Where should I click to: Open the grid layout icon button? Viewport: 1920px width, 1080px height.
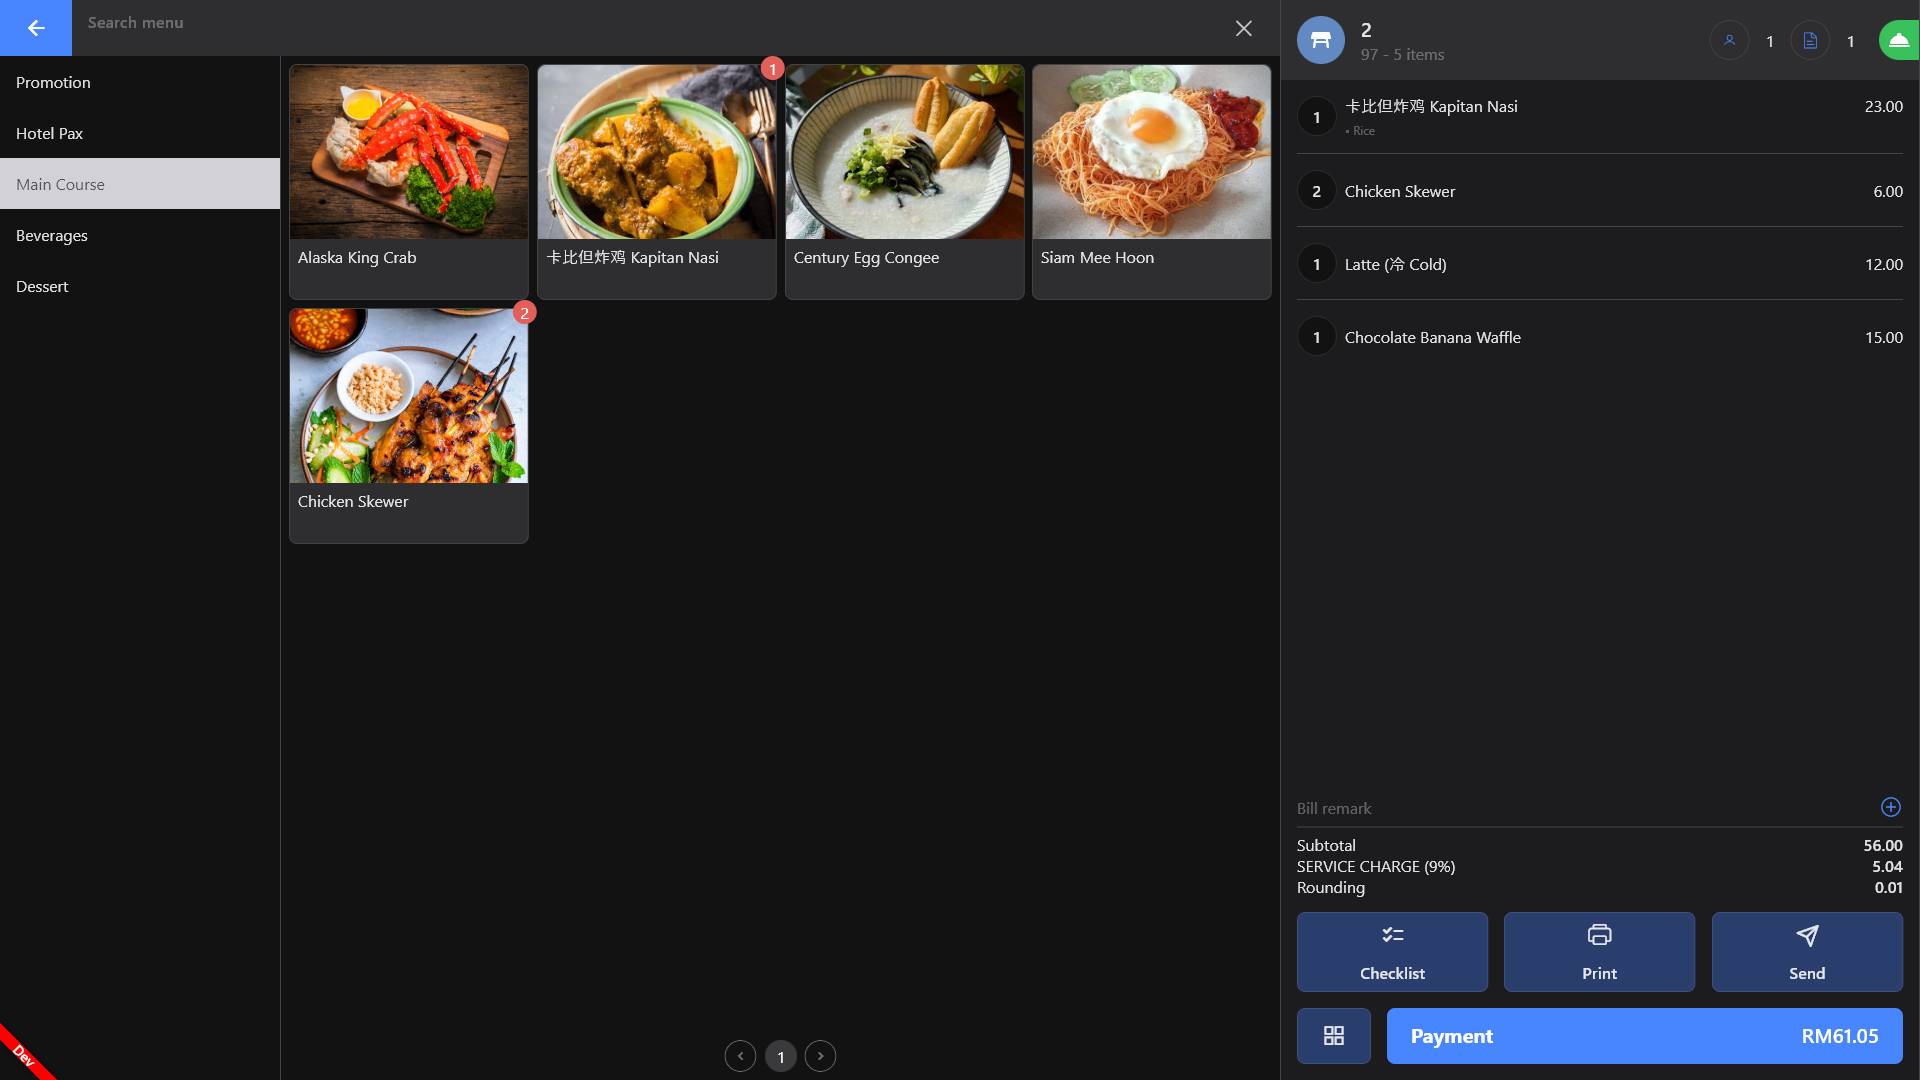(1333, 1036)
